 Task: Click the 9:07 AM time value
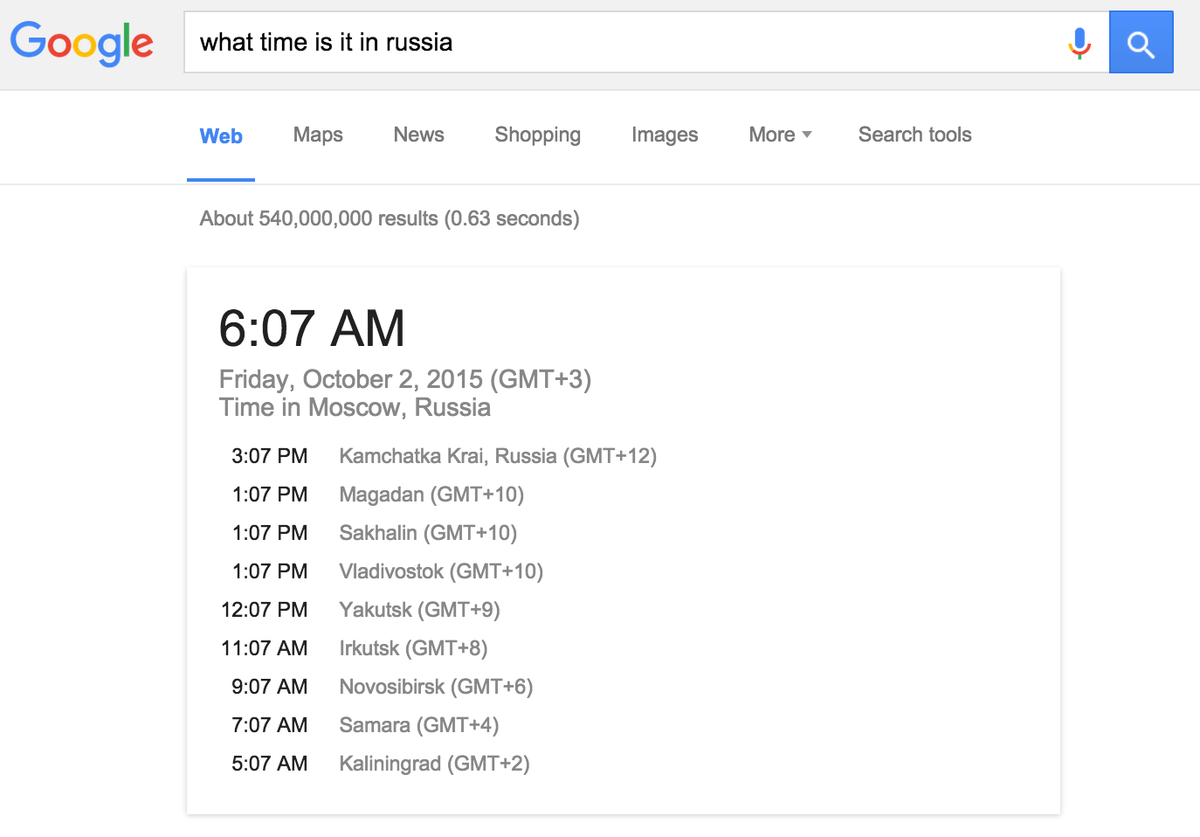[270, 687]
